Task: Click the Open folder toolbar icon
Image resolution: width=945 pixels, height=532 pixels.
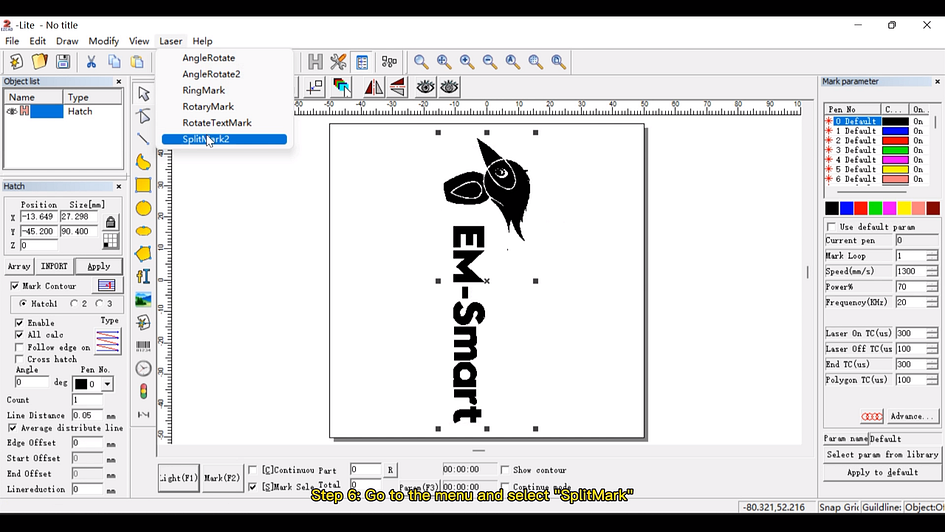Action: 39,61
